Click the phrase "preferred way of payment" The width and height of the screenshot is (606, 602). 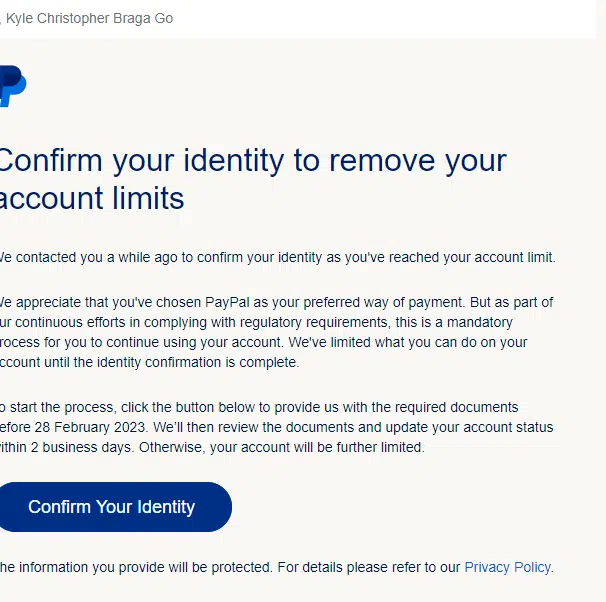pyautogui.click(x=383, y=302)
